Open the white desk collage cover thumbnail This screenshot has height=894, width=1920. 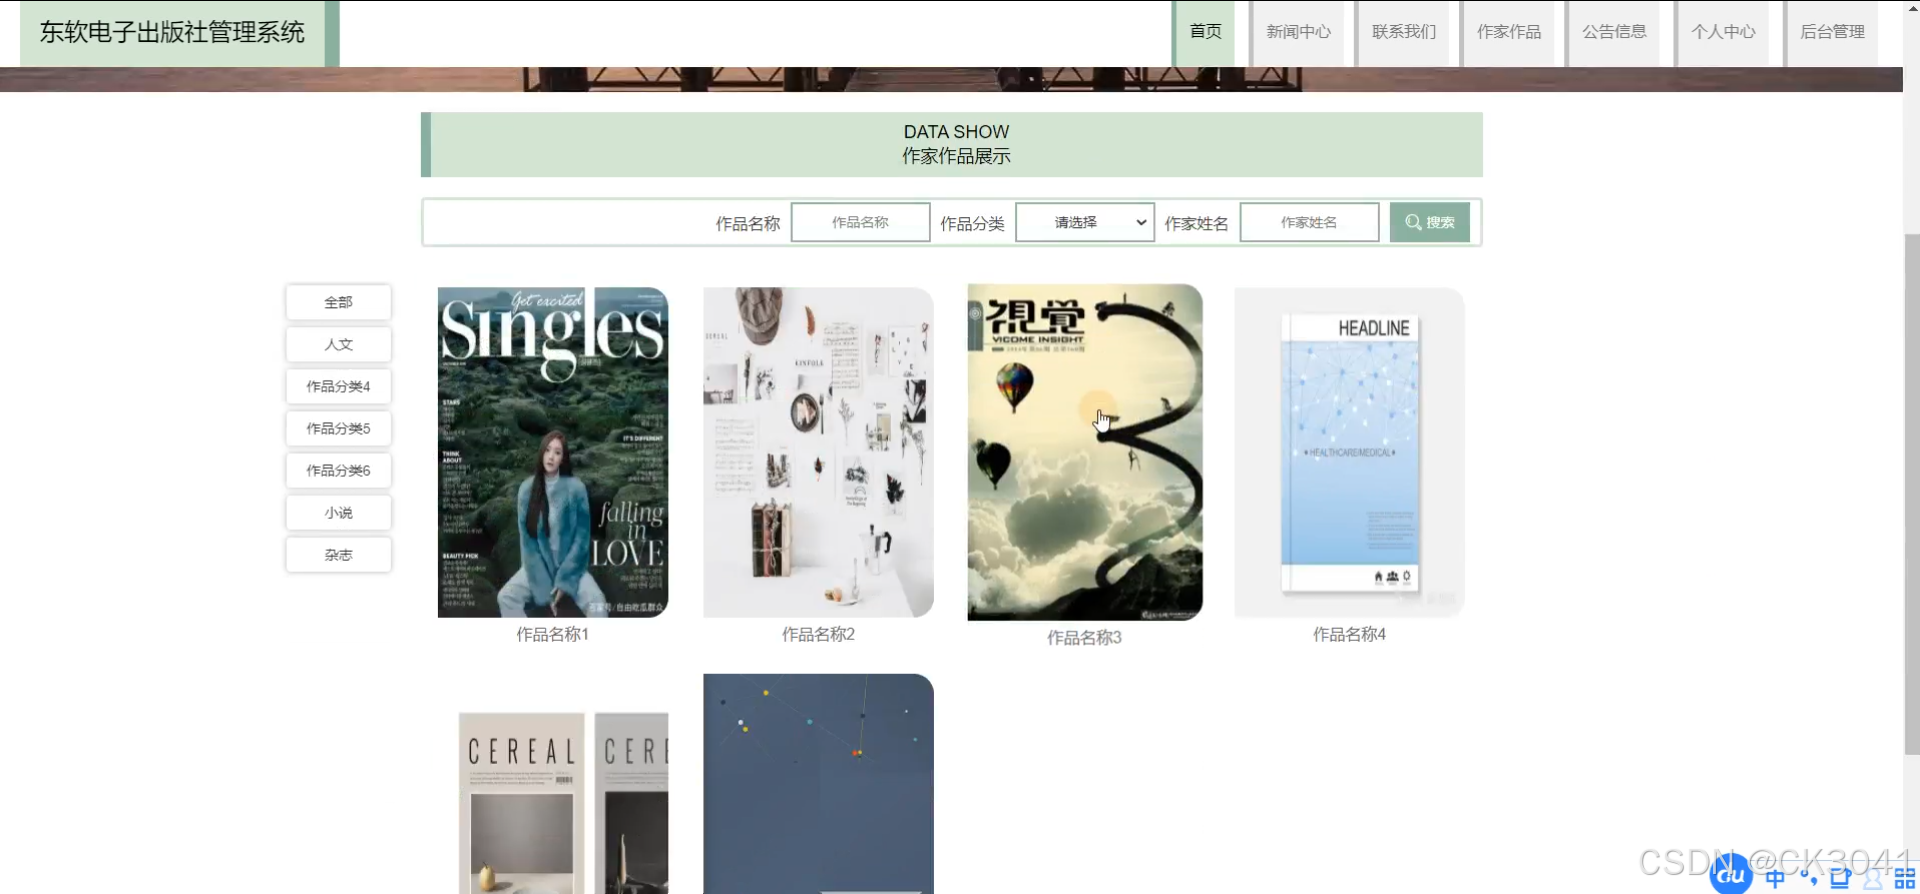pos(818,452)
